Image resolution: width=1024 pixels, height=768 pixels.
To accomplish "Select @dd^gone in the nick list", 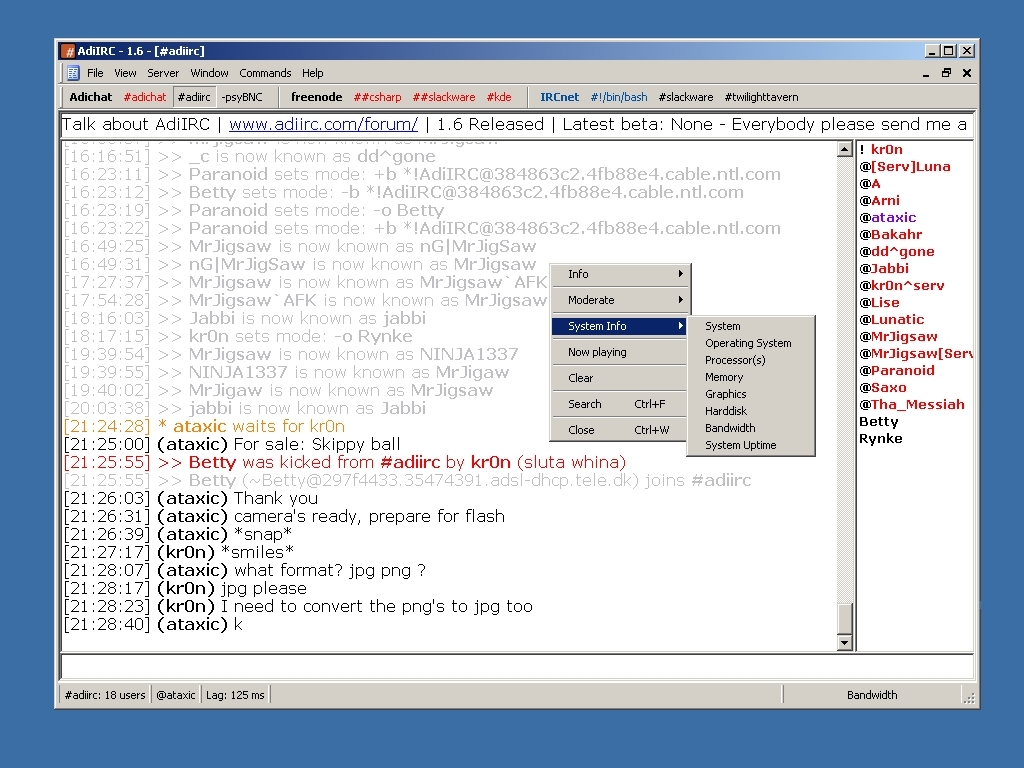I will point(896,251).
